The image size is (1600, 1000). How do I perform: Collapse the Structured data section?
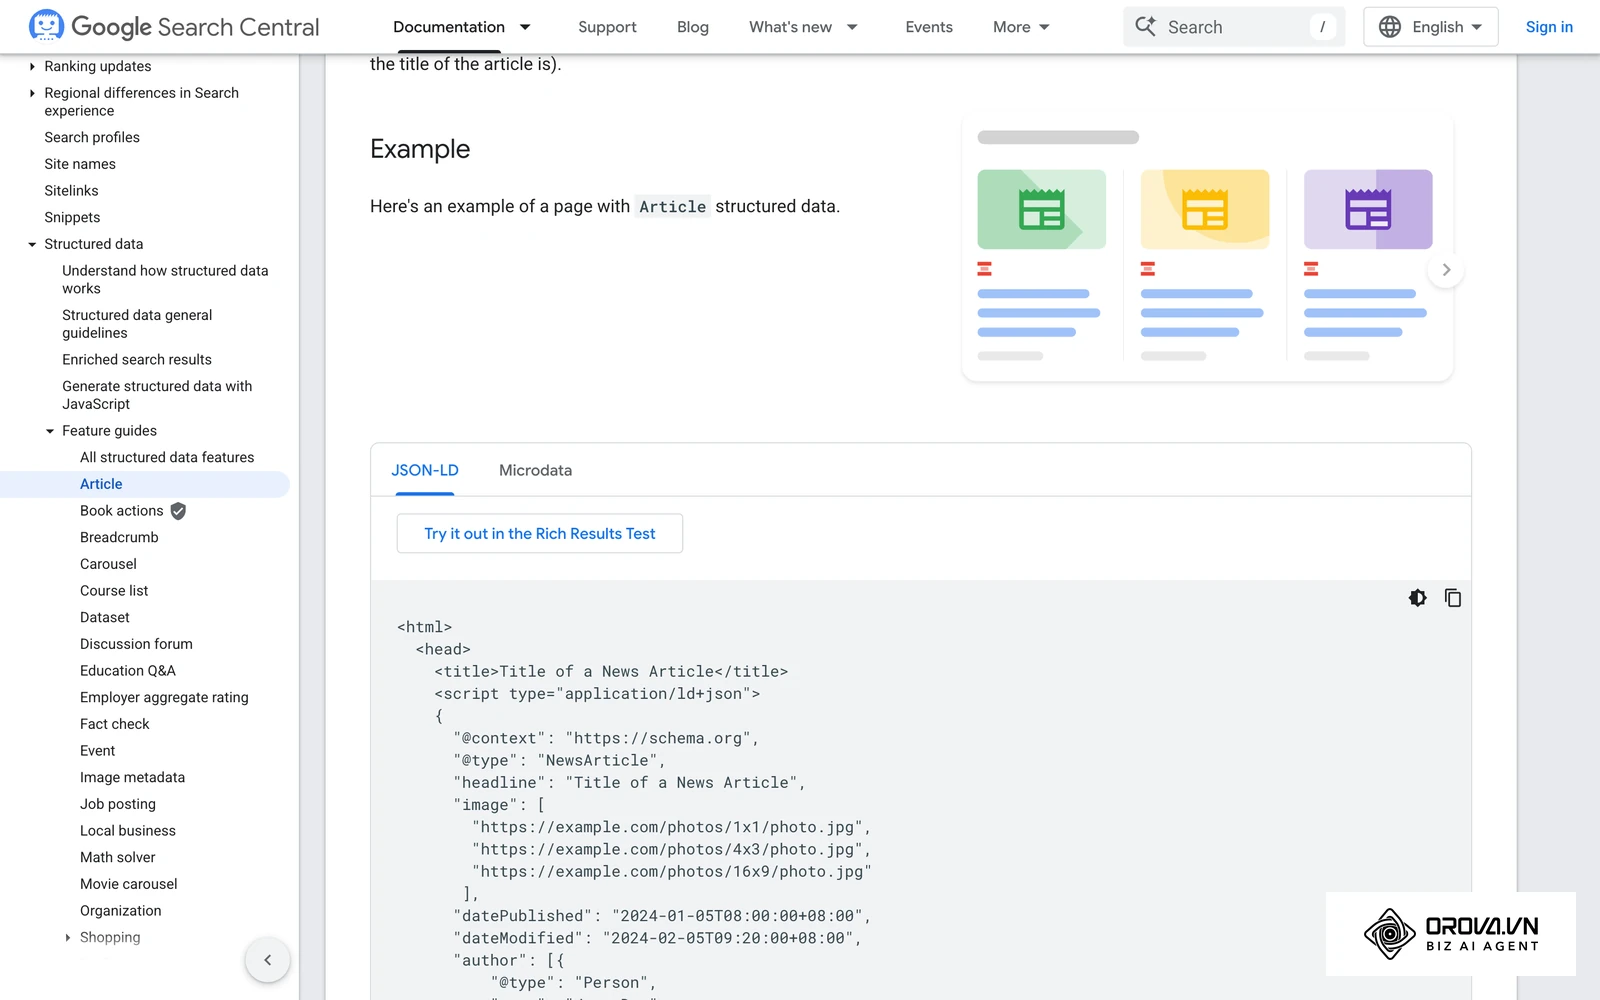(32, 244)
